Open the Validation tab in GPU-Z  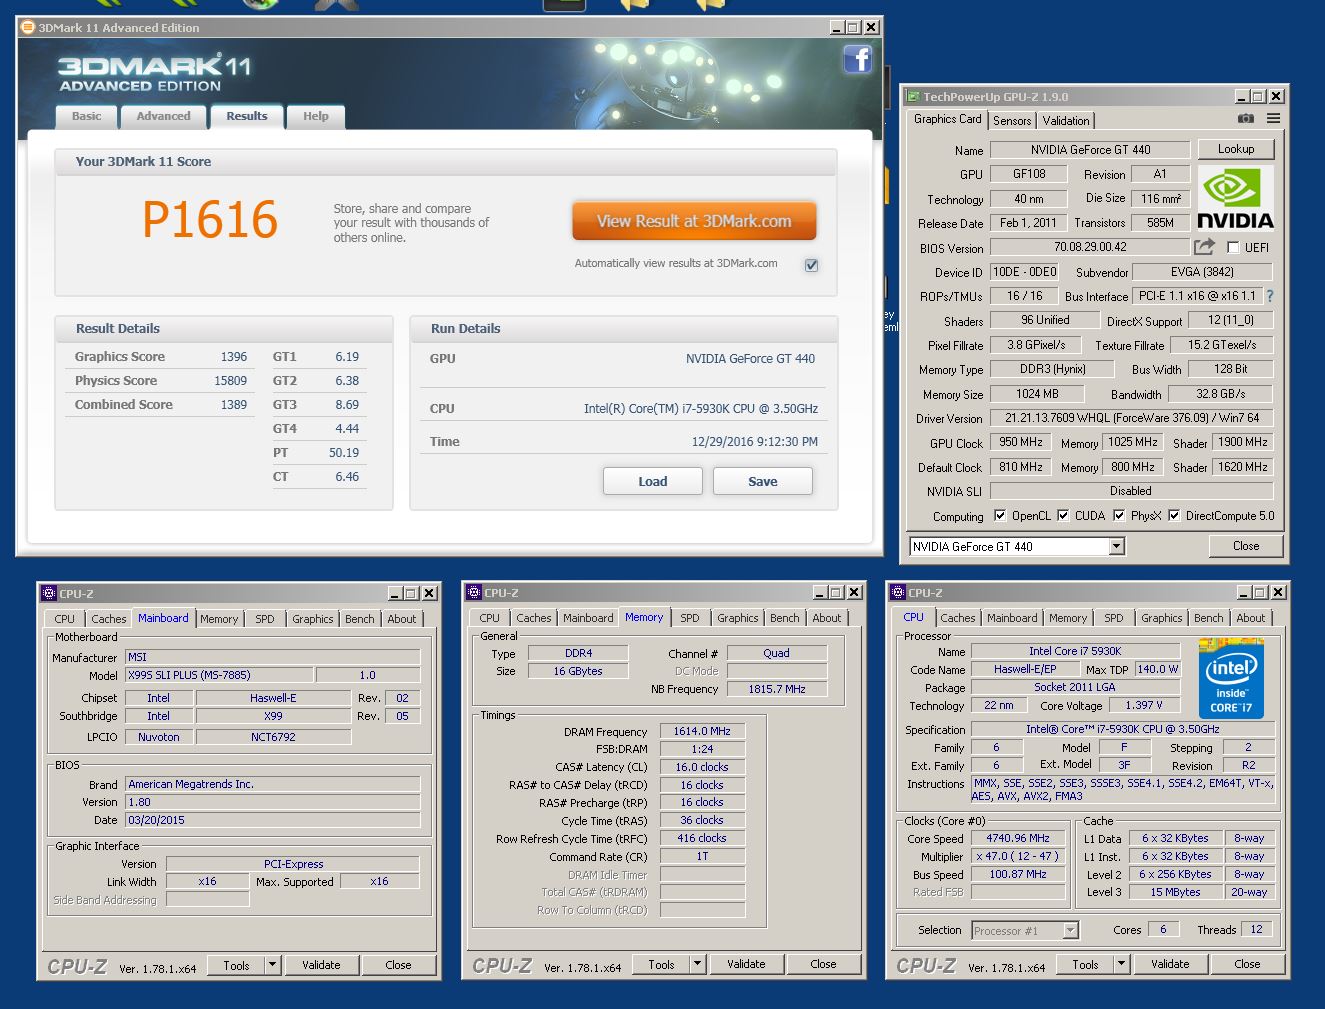point(1066,121)
